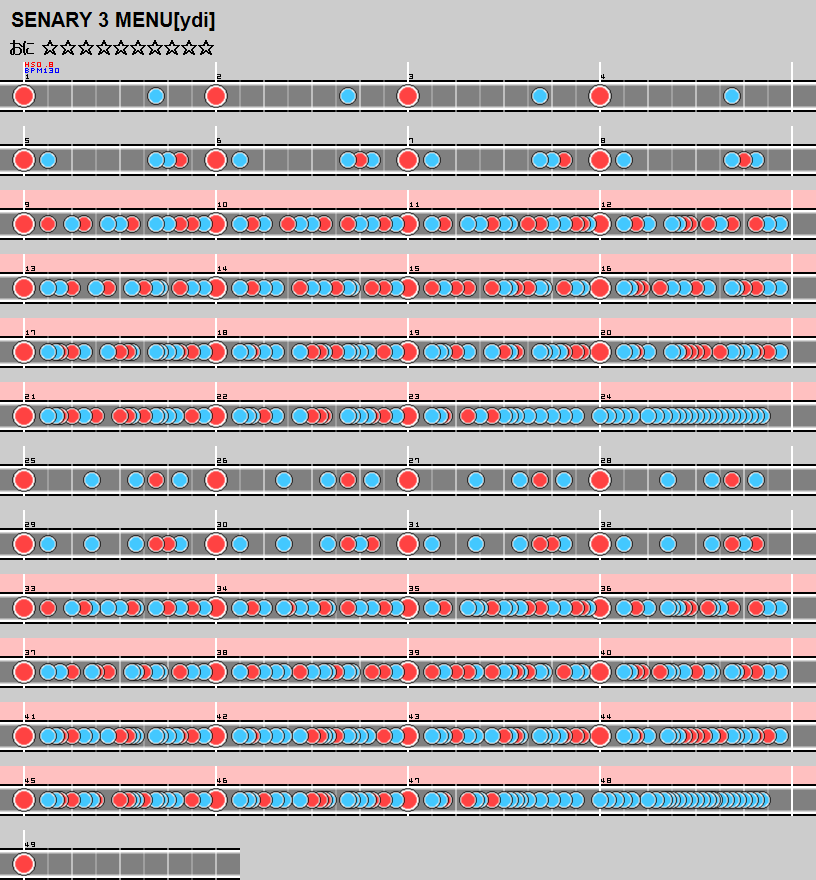816x880 pixels.
Task: Click the large red note starting measure 30
Action: [216, 544]
